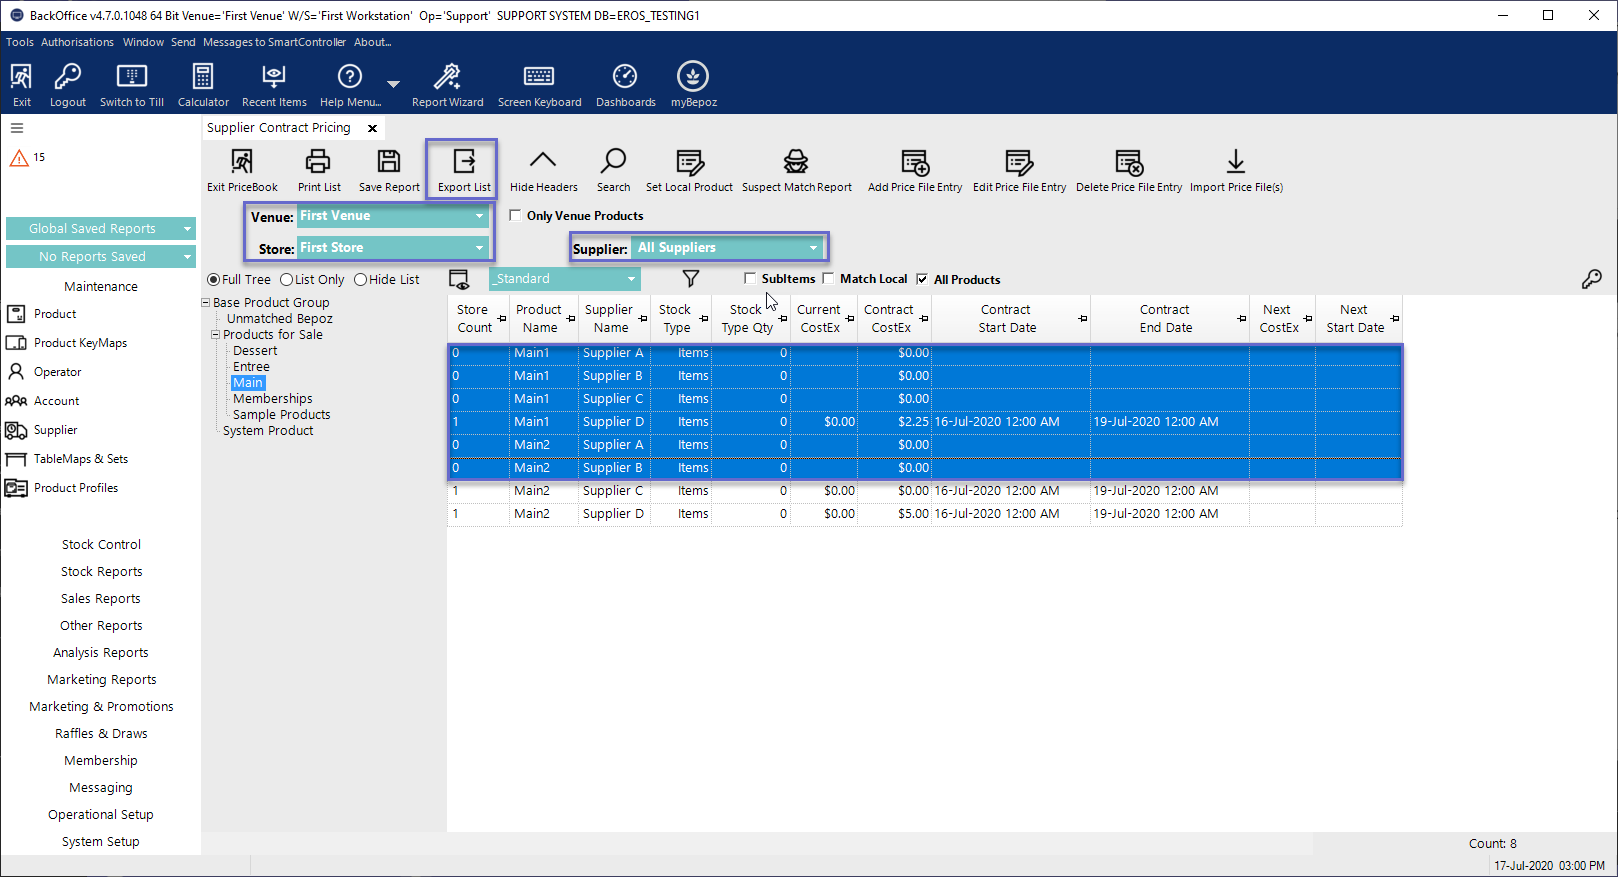Viewport: 1618px width, 877px height.
Task: Click Add Price File Entry icon
Action: click(914, 163)
